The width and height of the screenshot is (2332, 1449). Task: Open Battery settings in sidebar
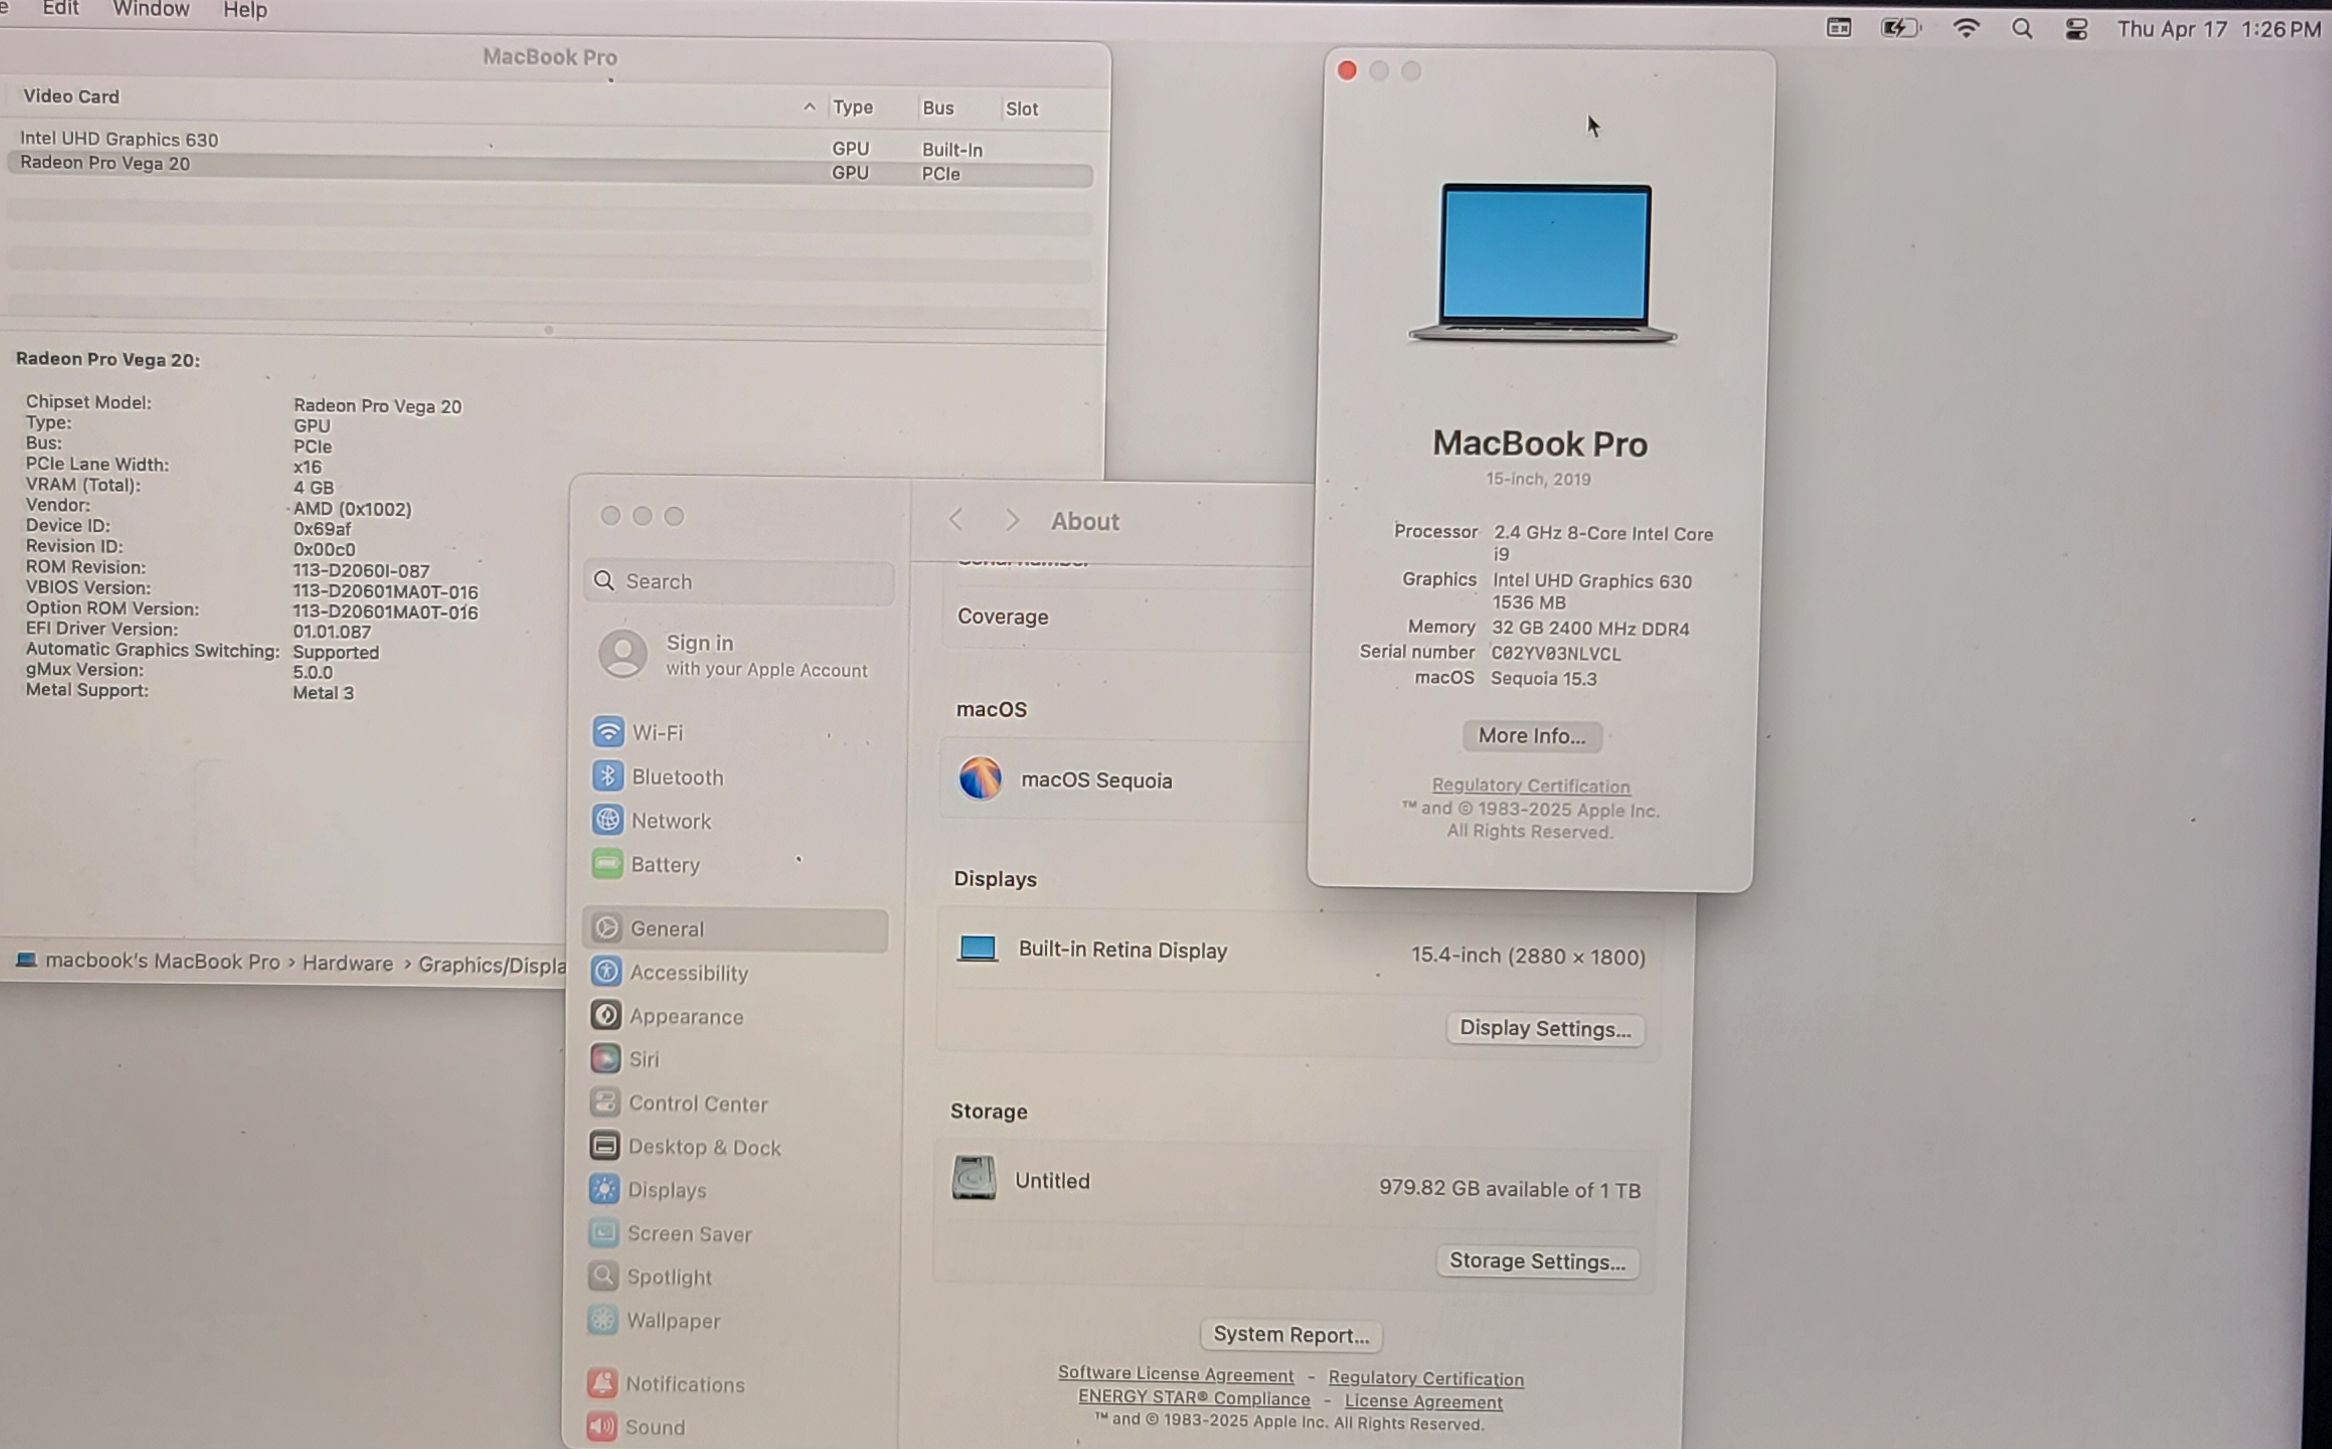(x=664, y=865)
